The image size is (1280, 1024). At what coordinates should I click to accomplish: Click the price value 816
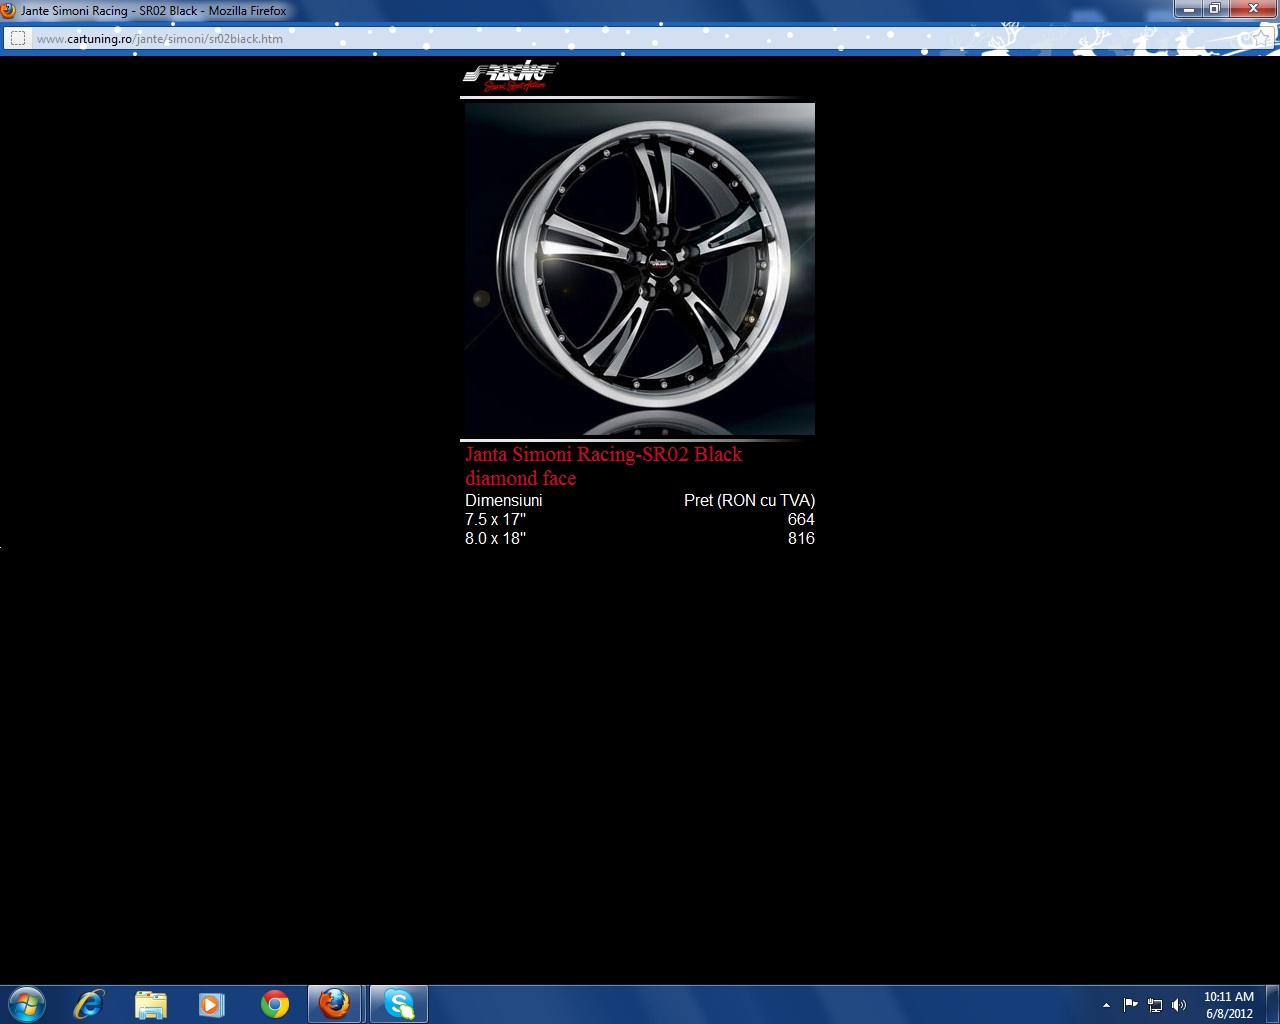[801, 538]
